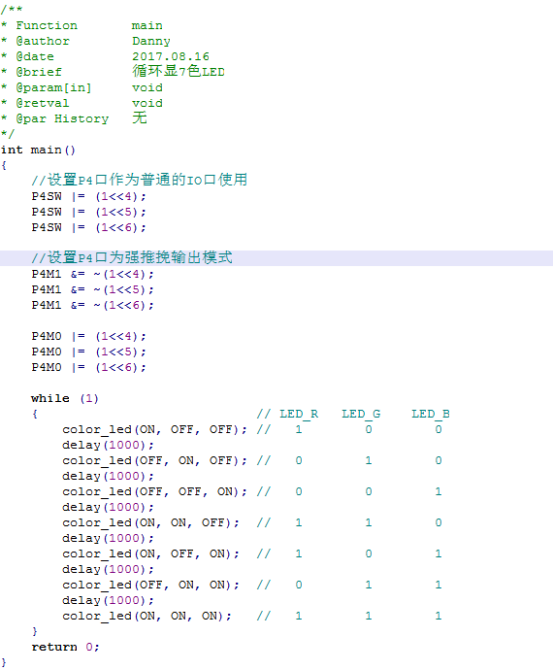Screen dimensions: 554x670
Task: Click the P4 IO port setup comment
Action: [x=140, y=180]
